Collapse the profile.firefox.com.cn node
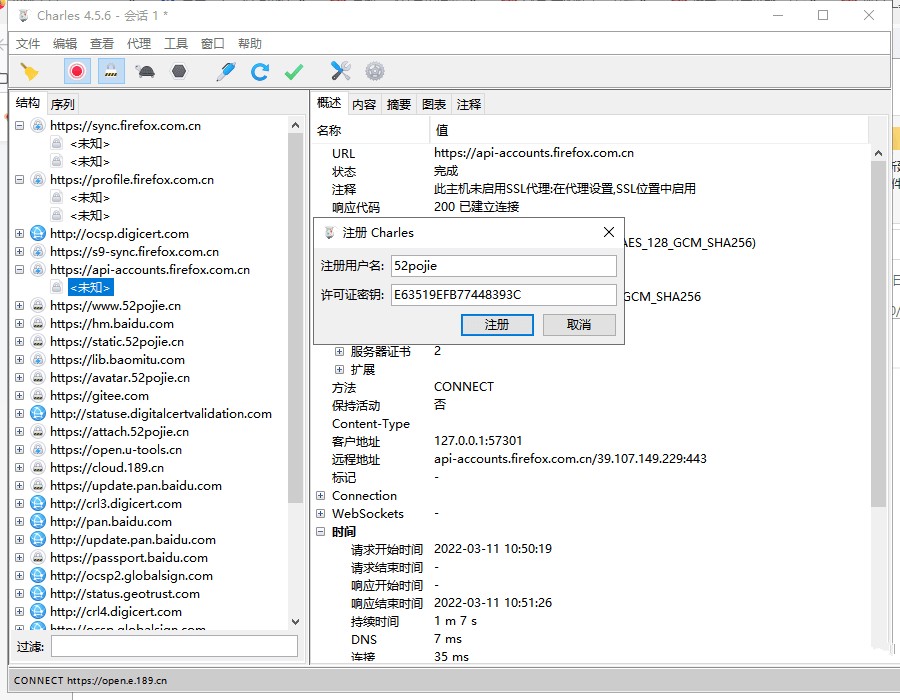The width and height of the screenshot is (900, 700). pyautogui.click(x=20, y=180)
